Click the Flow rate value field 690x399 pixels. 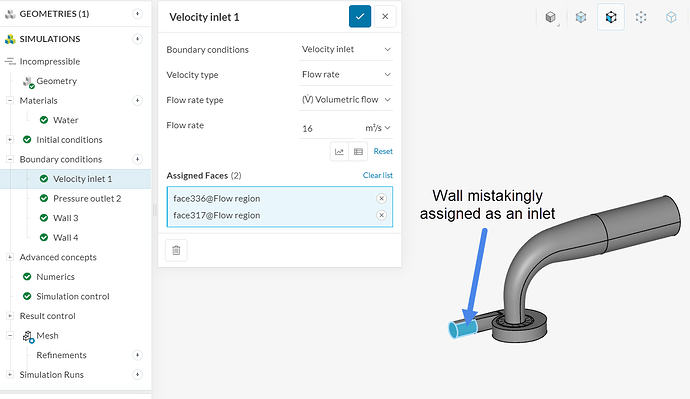[326, 128]
